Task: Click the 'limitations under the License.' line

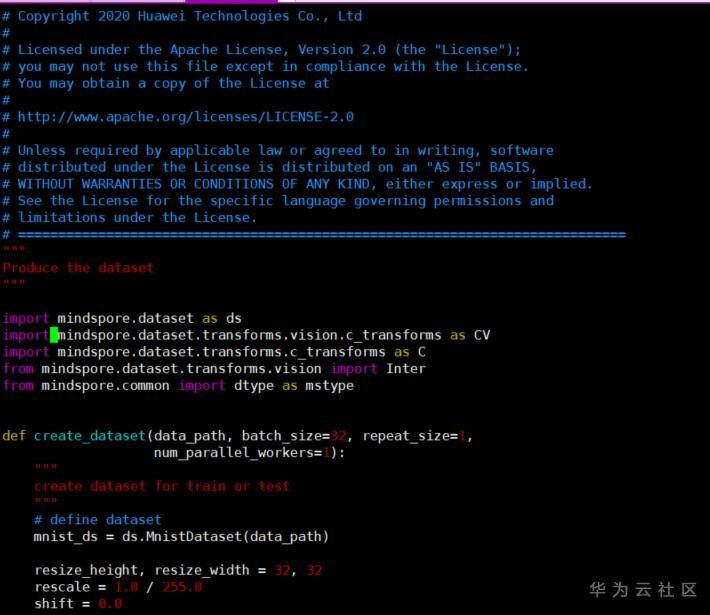Action: pos(130,218)
